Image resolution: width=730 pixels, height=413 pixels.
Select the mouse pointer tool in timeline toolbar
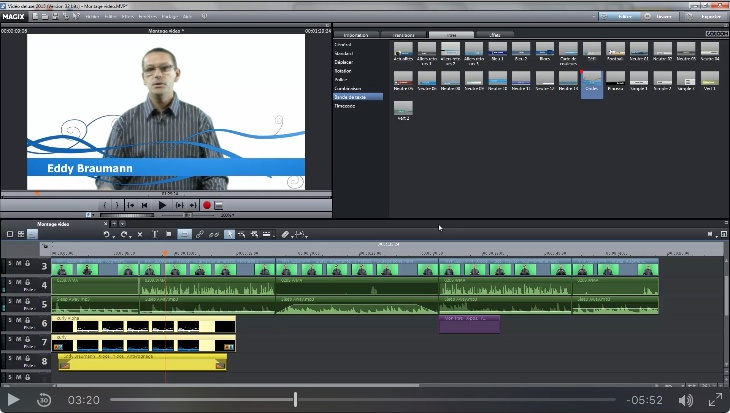click(229, 234)
